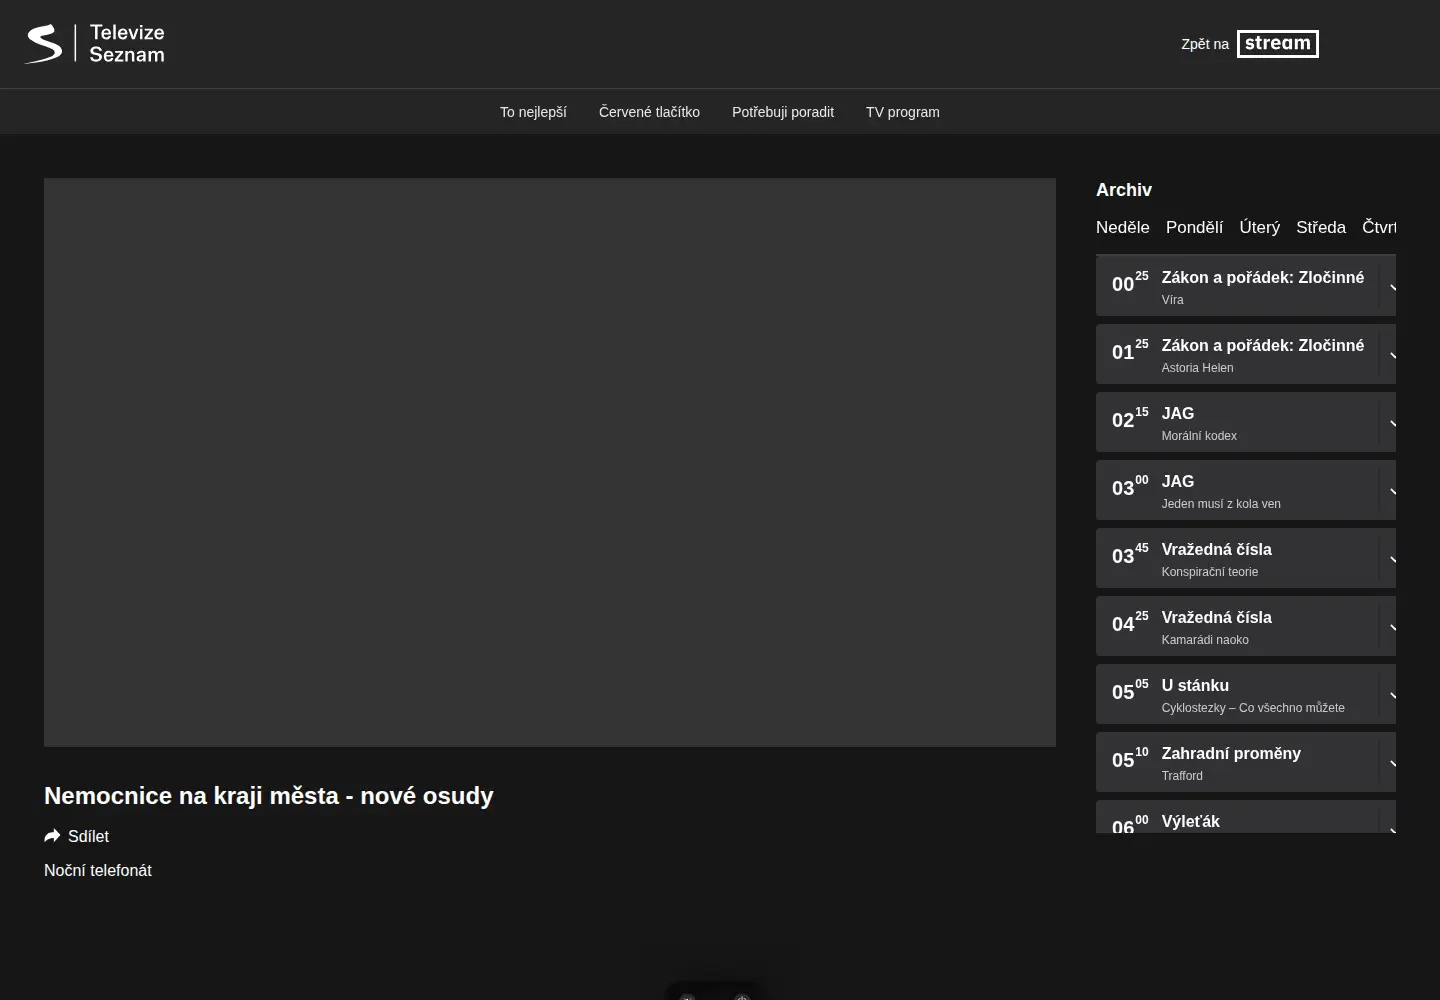Viewport: 1440px width, 1000px height.
Task: Click the Zpět na text link
Action: point(1205,44)
